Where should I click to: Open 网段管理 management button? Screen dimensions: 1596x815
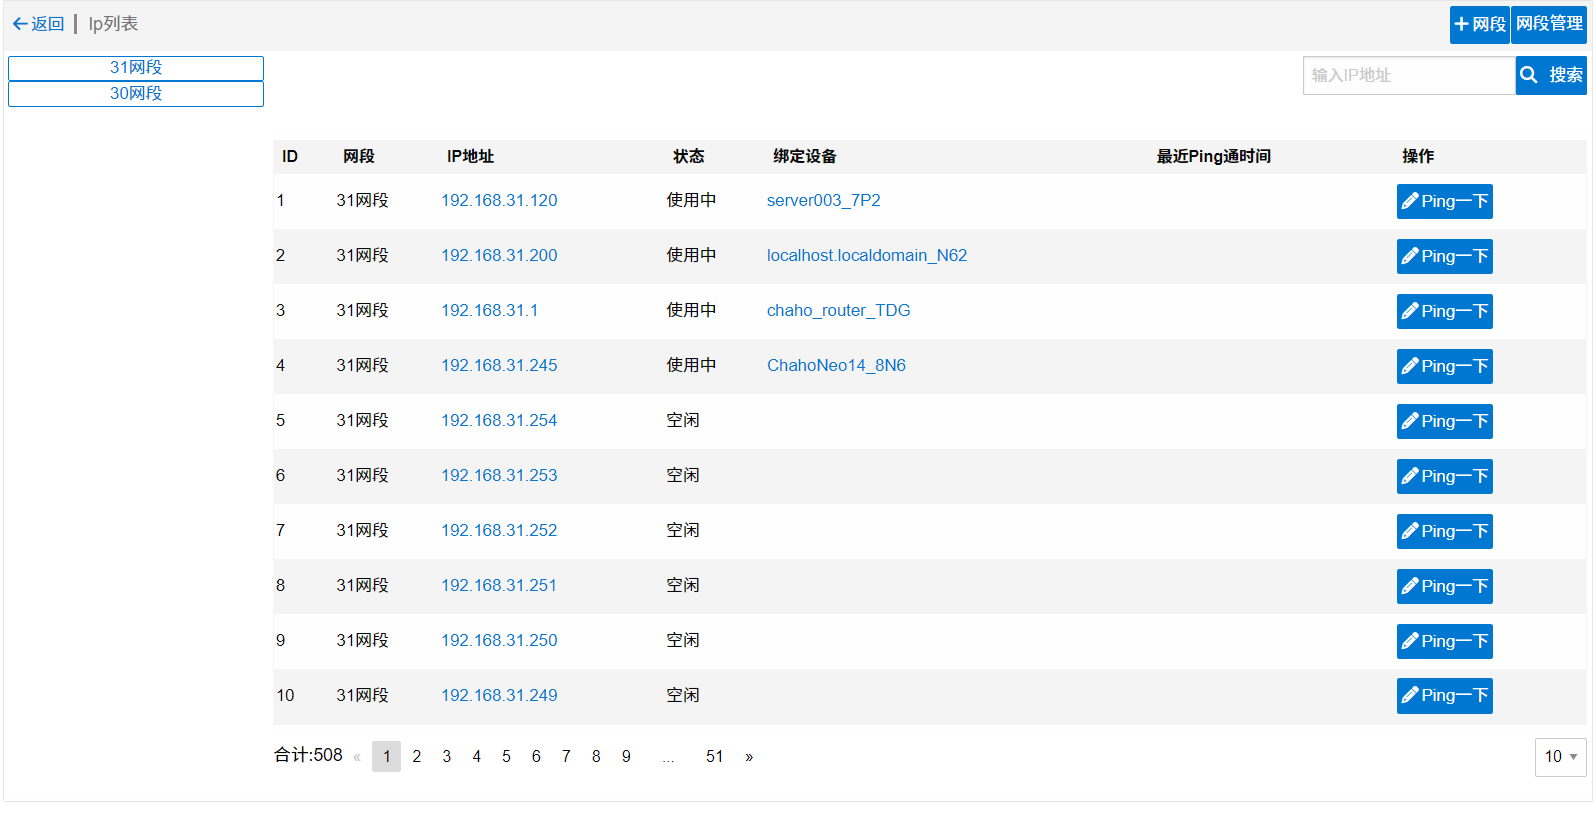pyautogui.click(x=1549, y=24)
